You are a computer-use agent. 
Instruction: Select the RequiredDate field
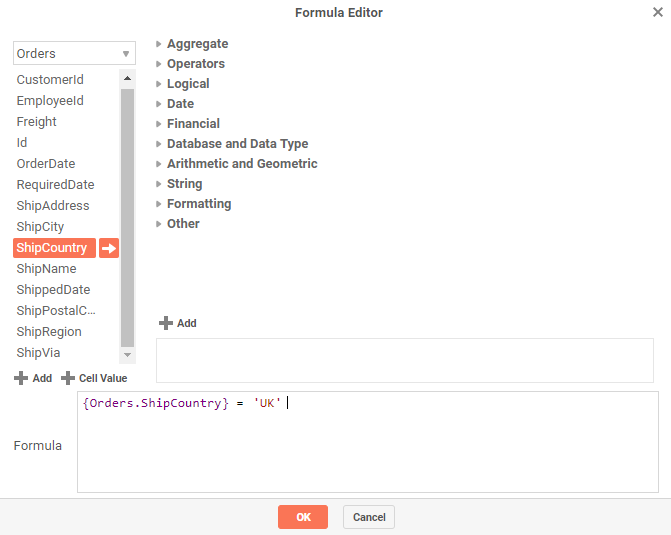pyautogui.click(x=55, y=184)
